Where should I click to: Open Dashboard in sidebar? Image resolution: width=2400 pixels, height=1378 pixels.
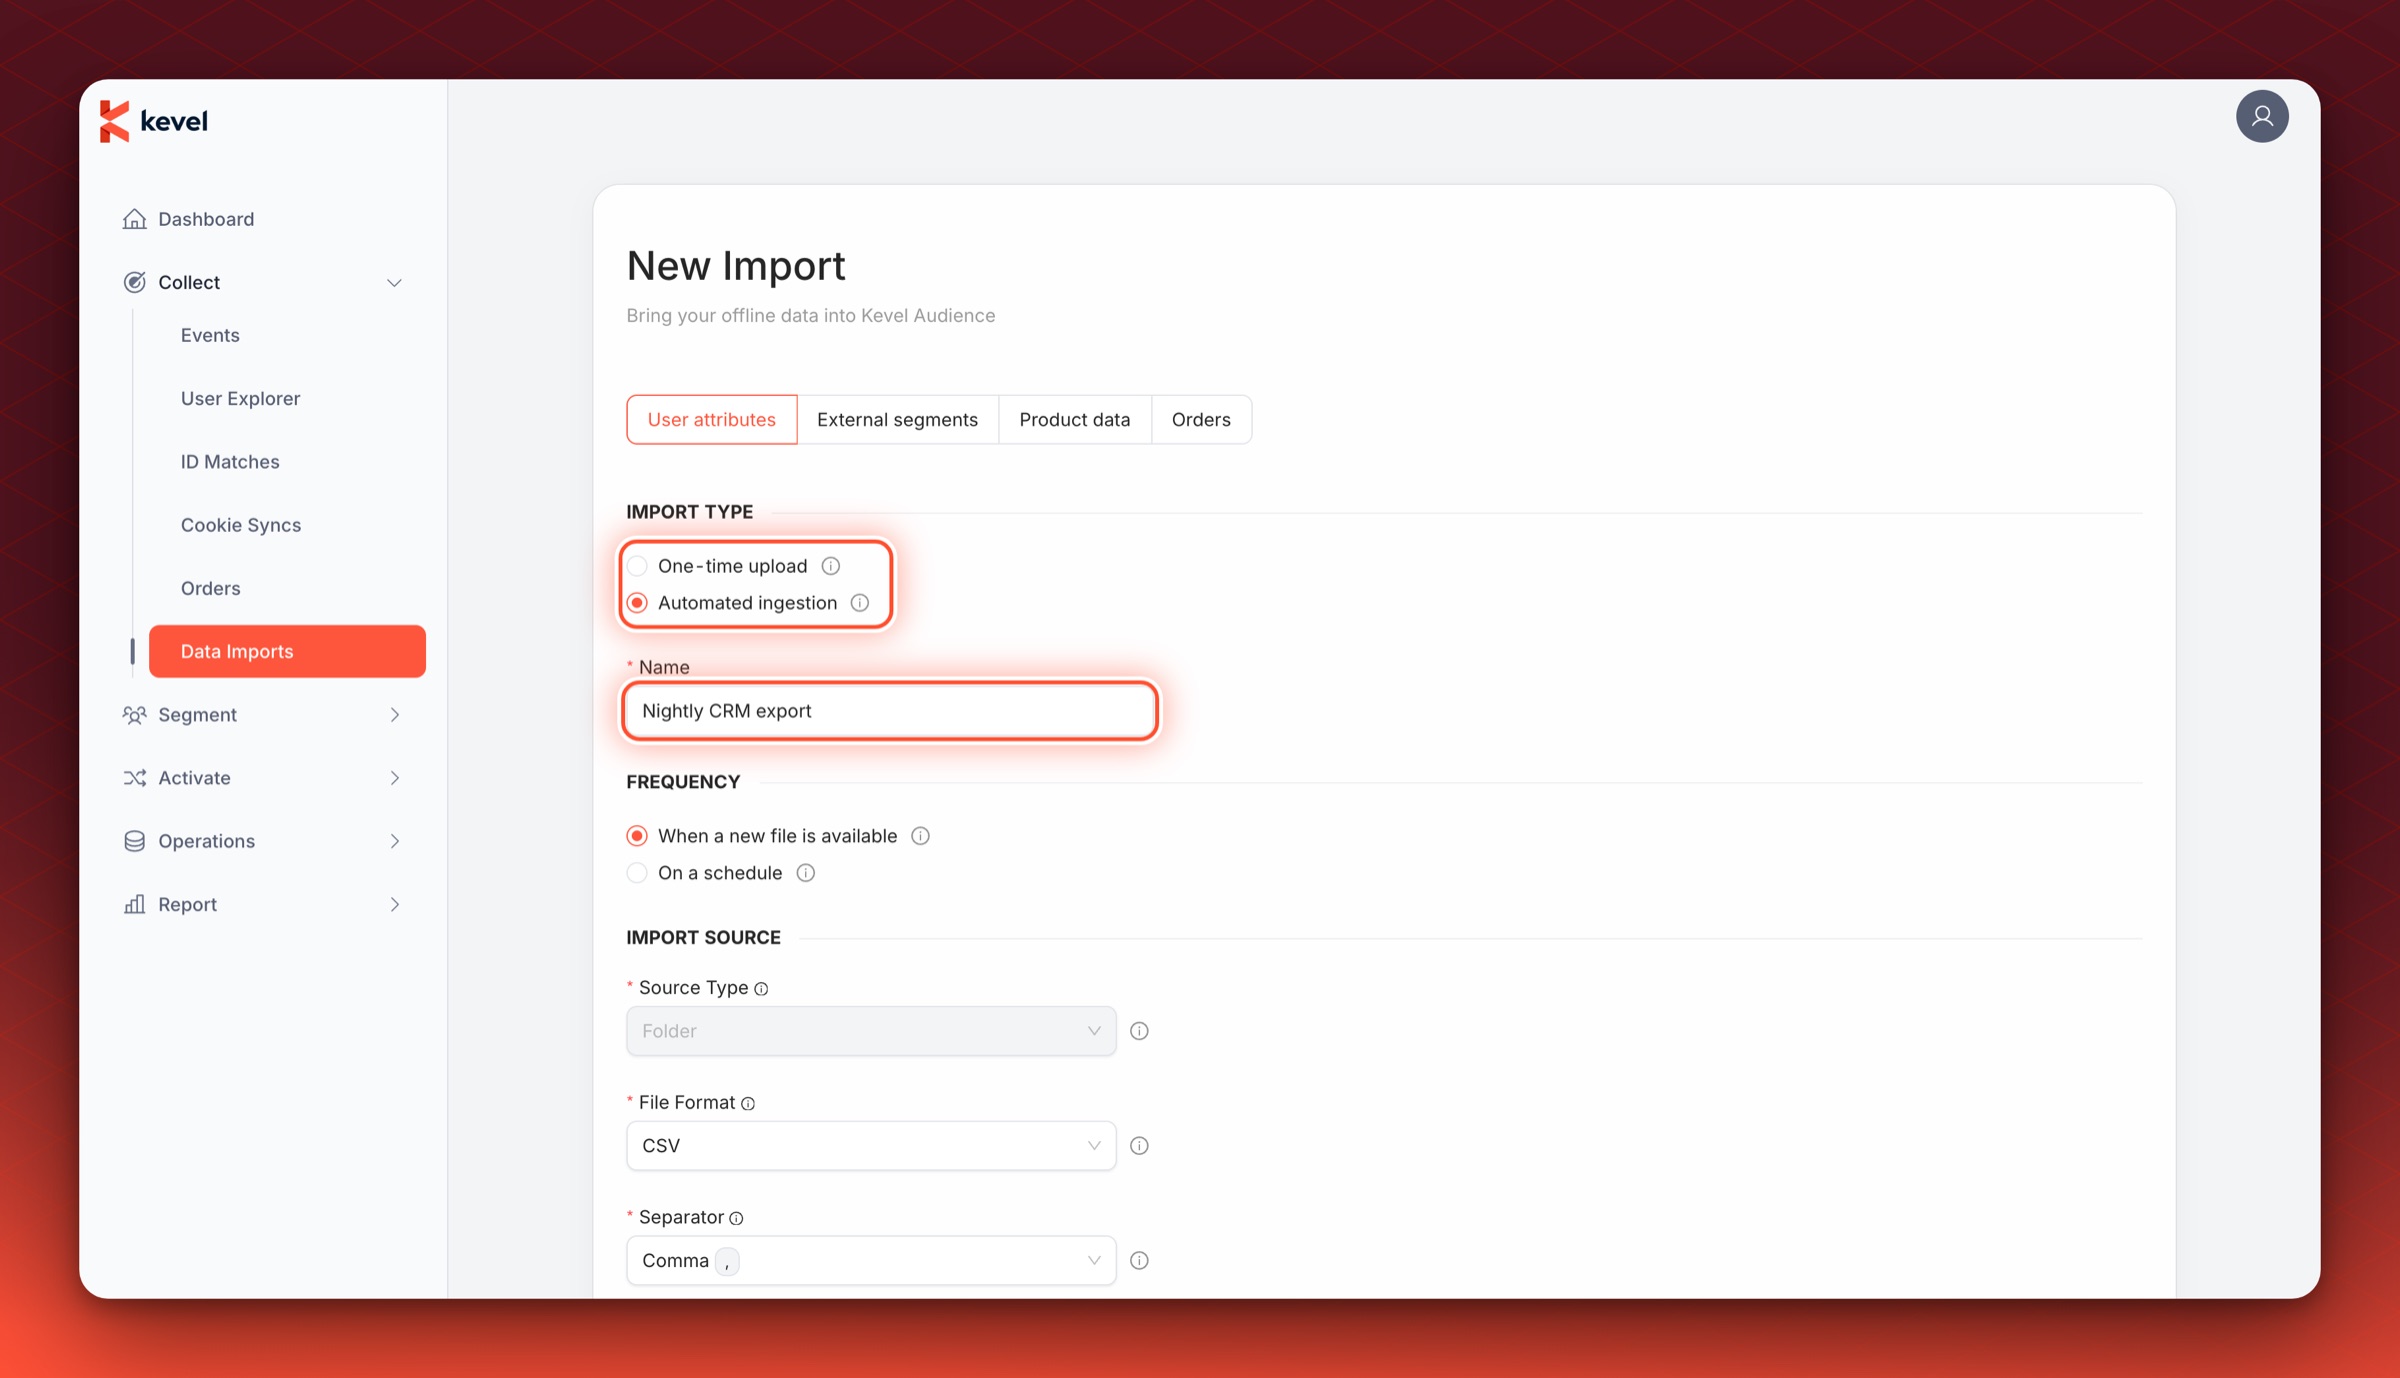pyautogui.click(x=206, y=219)
